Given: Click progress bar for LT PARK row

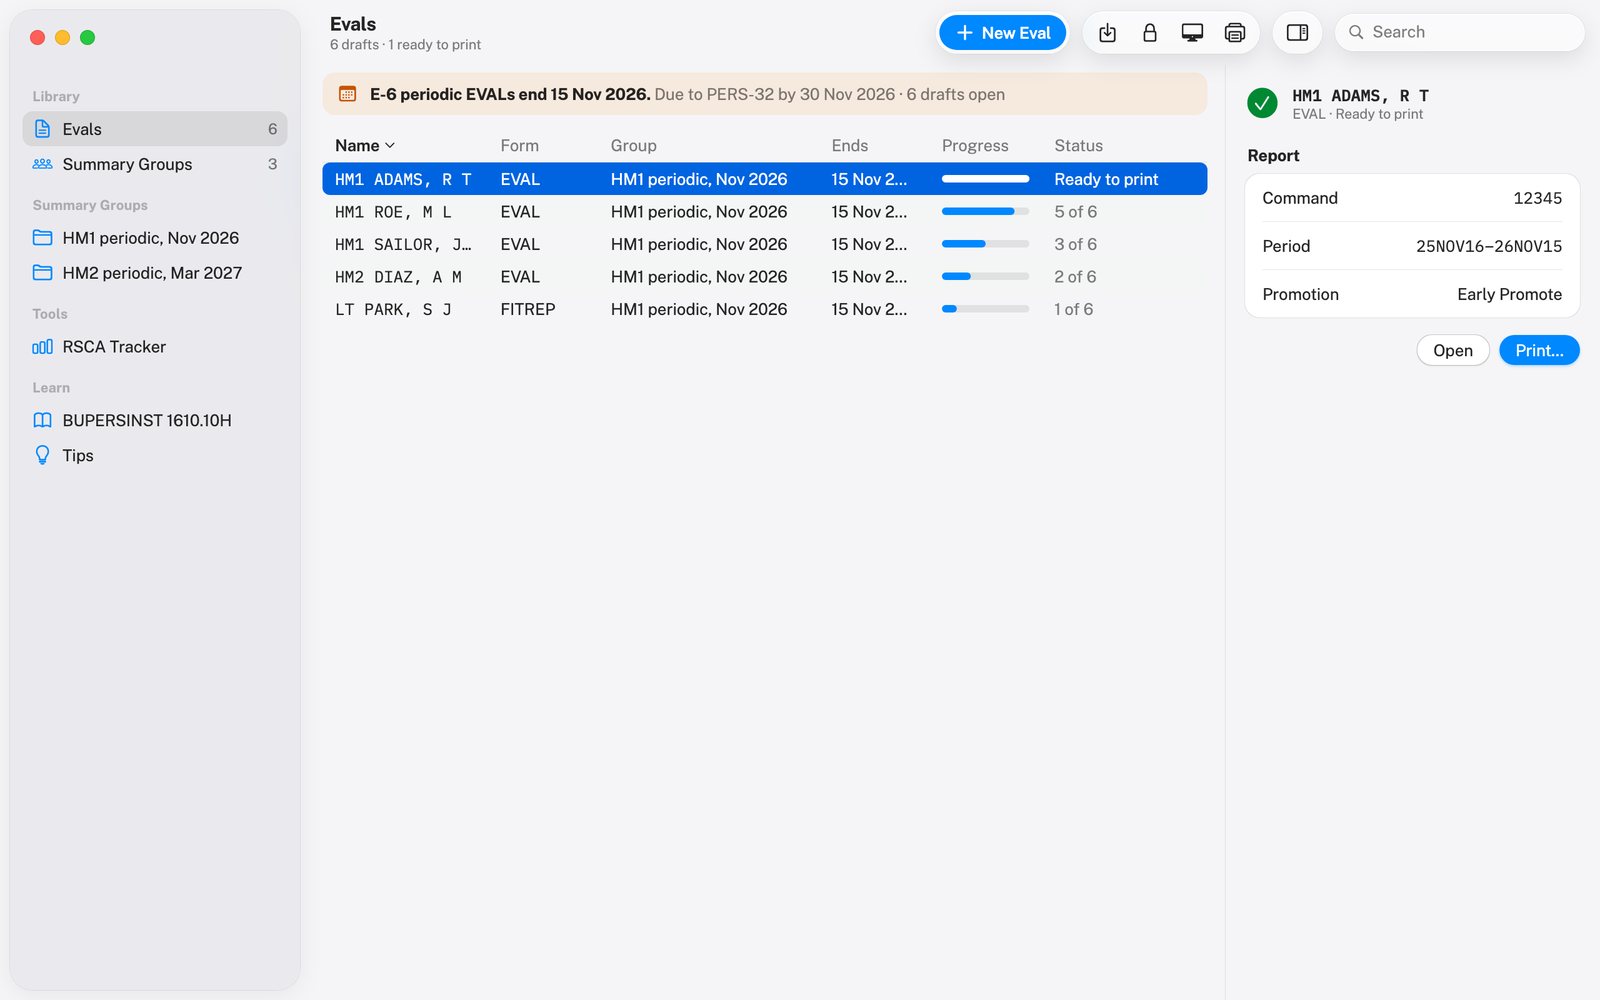Looking at the screenshot, I should [985, 309].
